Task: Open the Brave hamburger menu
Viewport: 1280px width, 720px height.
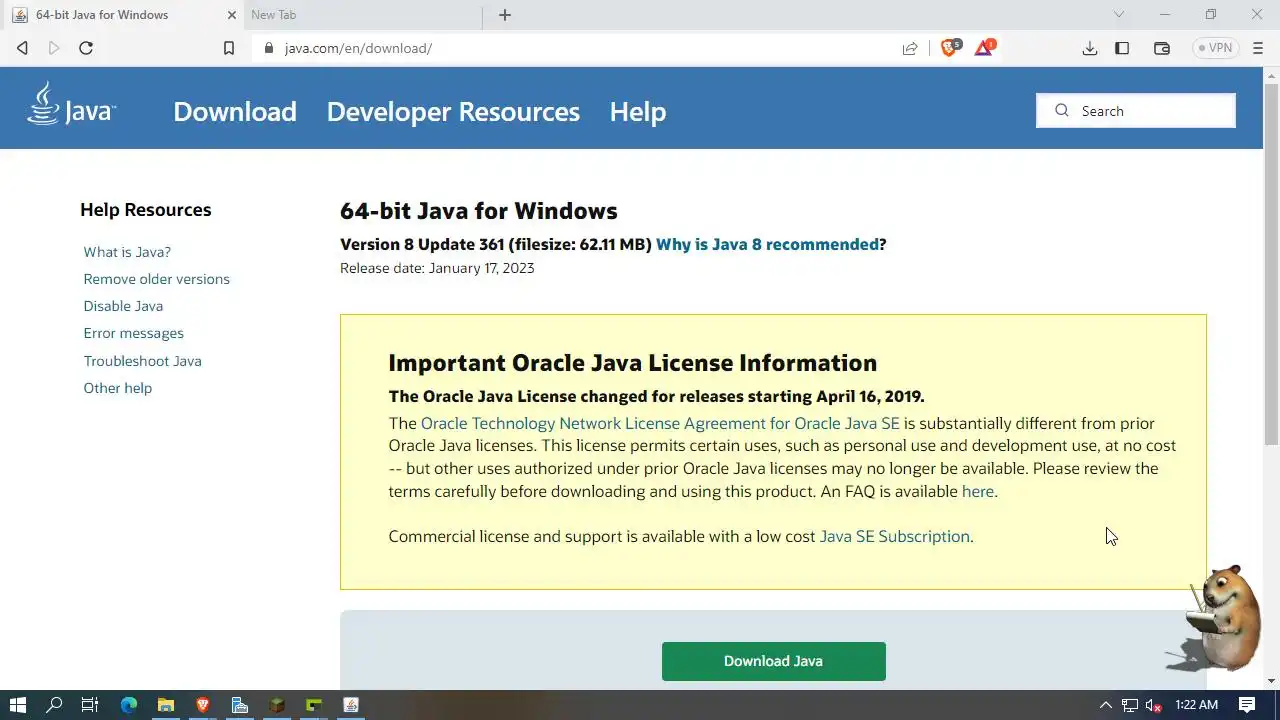Action: [1258, 48]
